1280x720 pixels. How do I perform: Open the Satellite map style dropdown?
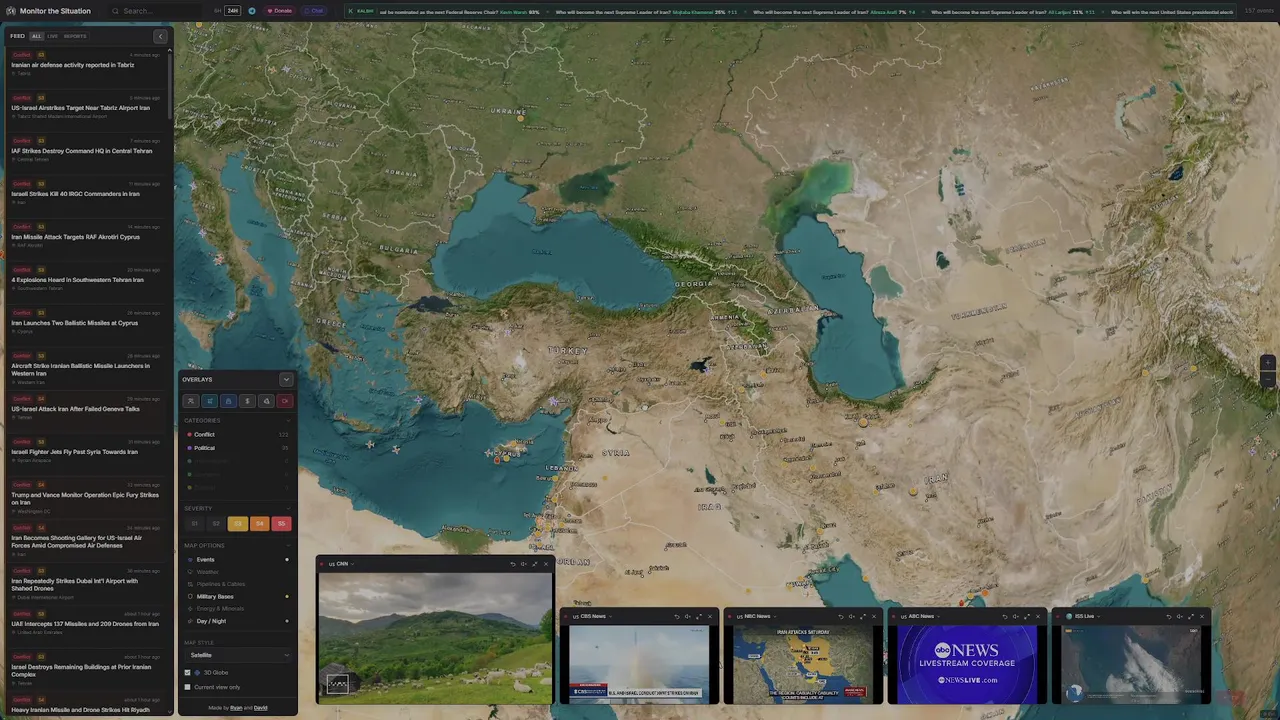coord(238,655)
